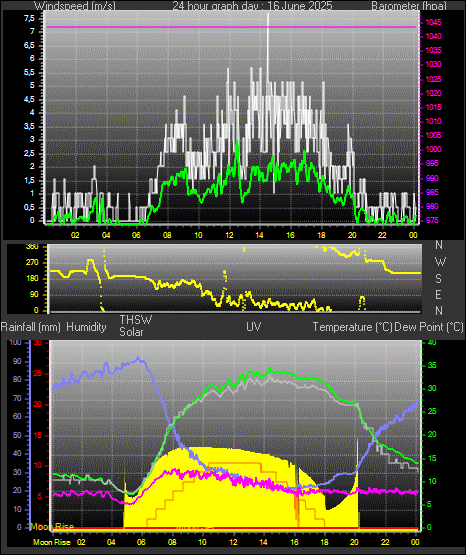Click the green 35 temperature axis value
The width and height of the screenshot is (466, 555).
pos(432,365)
